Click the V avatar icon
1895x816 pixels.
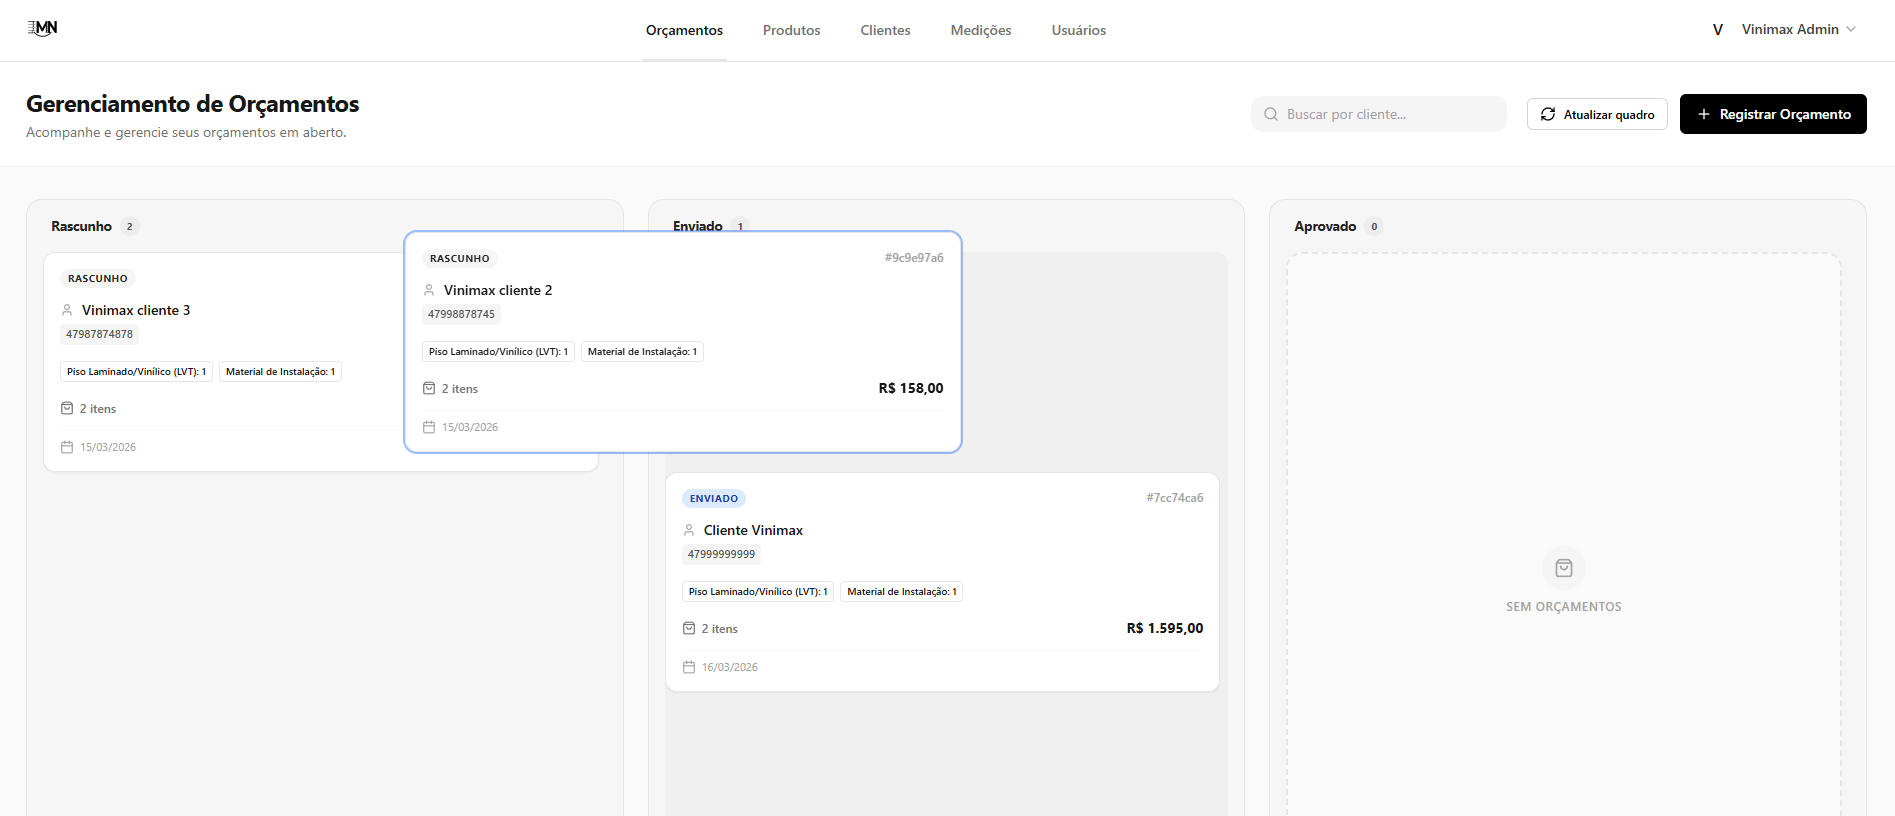click(x=1718, y=30)
